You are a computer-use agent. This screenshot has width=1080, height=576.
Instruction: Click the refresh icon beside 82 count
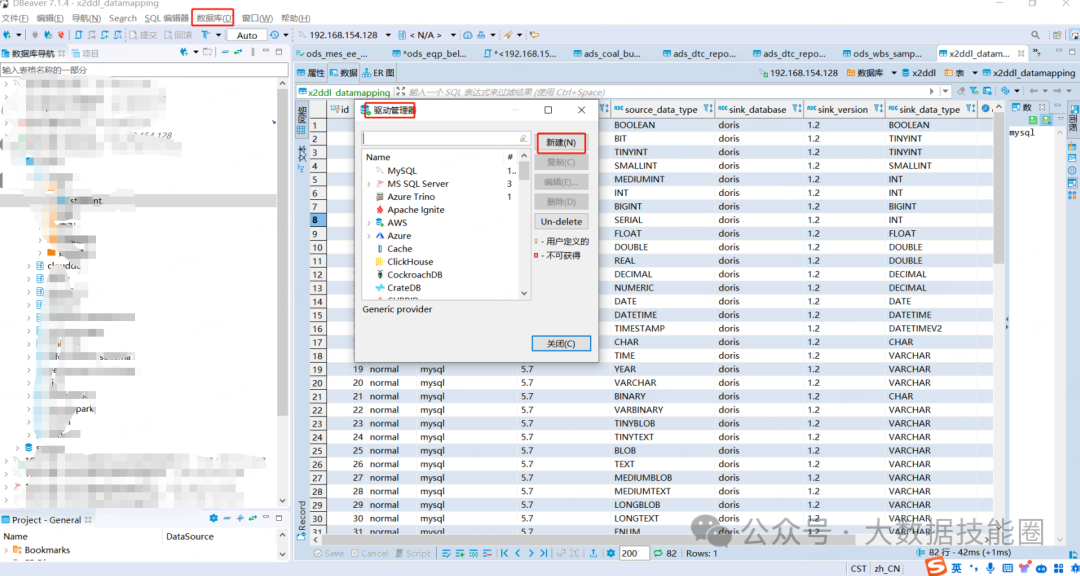pos(658,553)
